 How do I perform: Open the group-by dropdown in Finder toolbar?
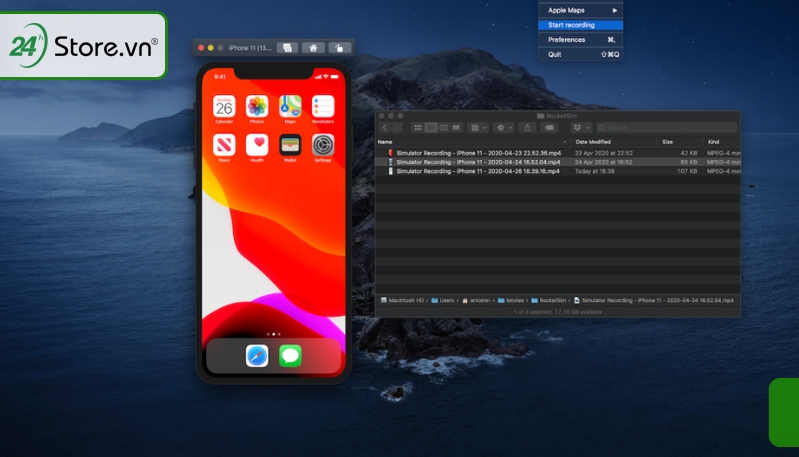pos(478,127)
